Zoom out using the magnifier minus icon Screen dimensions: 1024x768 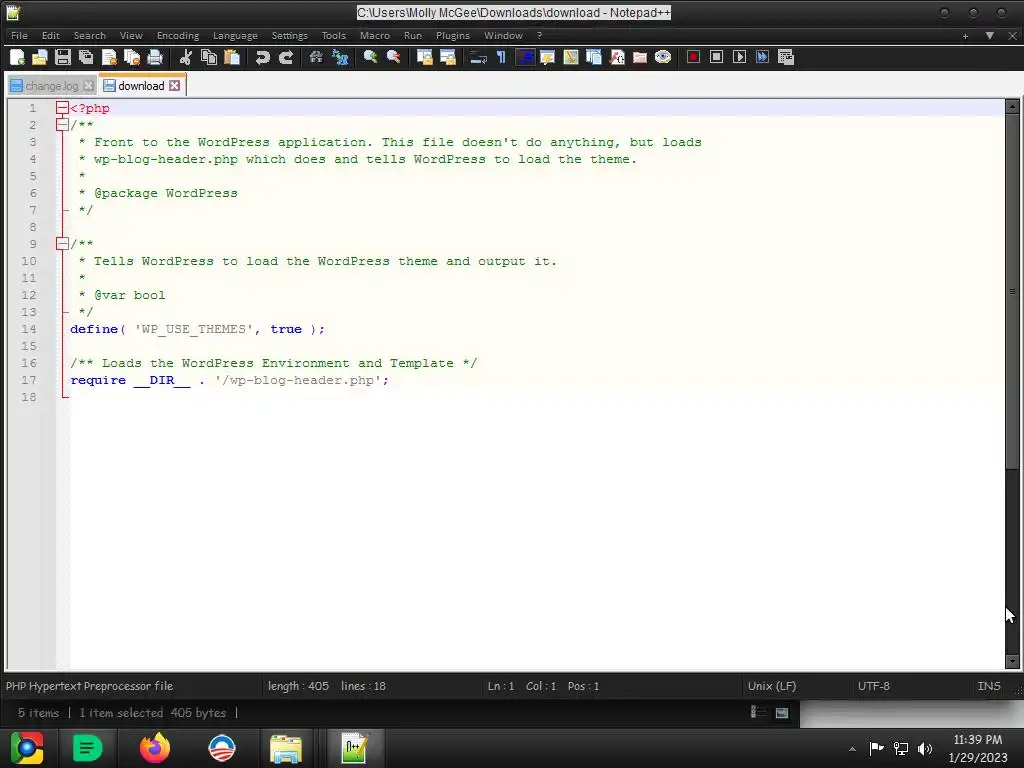pyautogui.click(x=393, y=57)
